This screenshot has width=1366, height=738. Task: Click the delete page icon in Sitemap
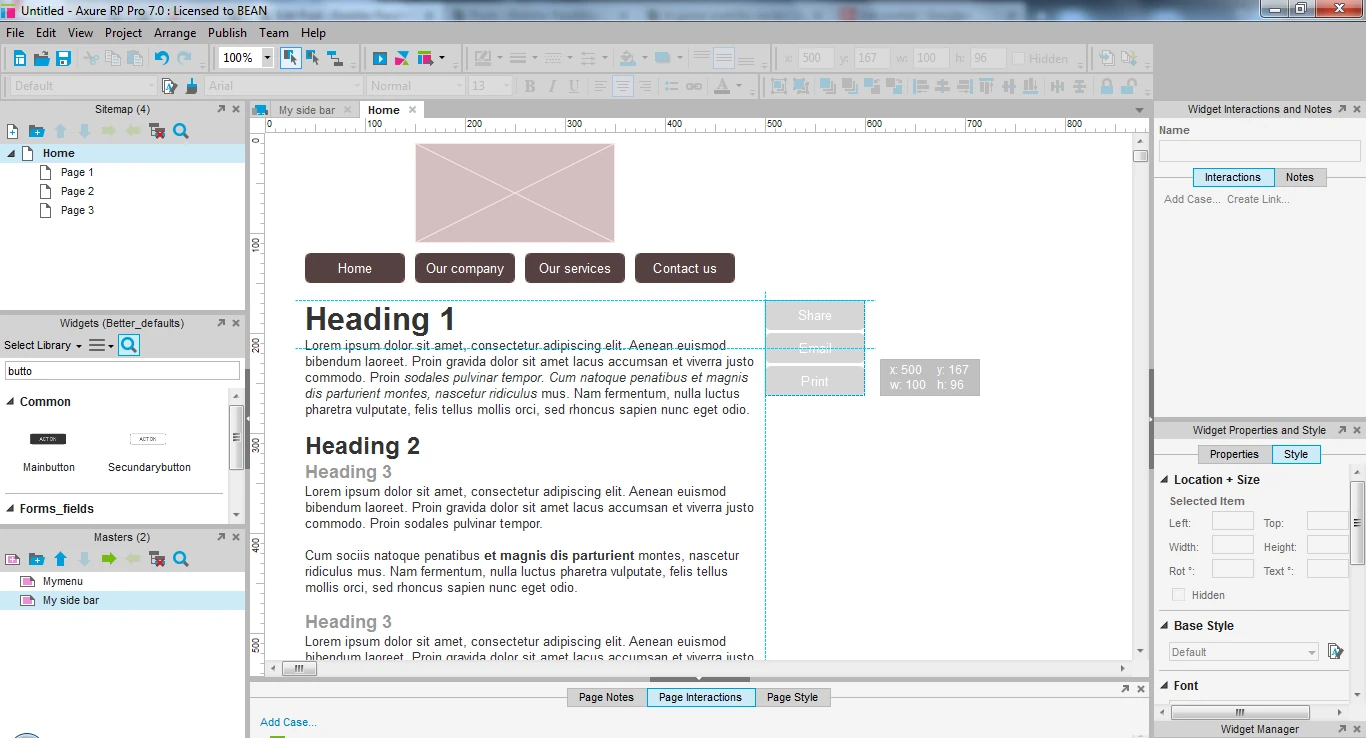click(x=157, y=131)
